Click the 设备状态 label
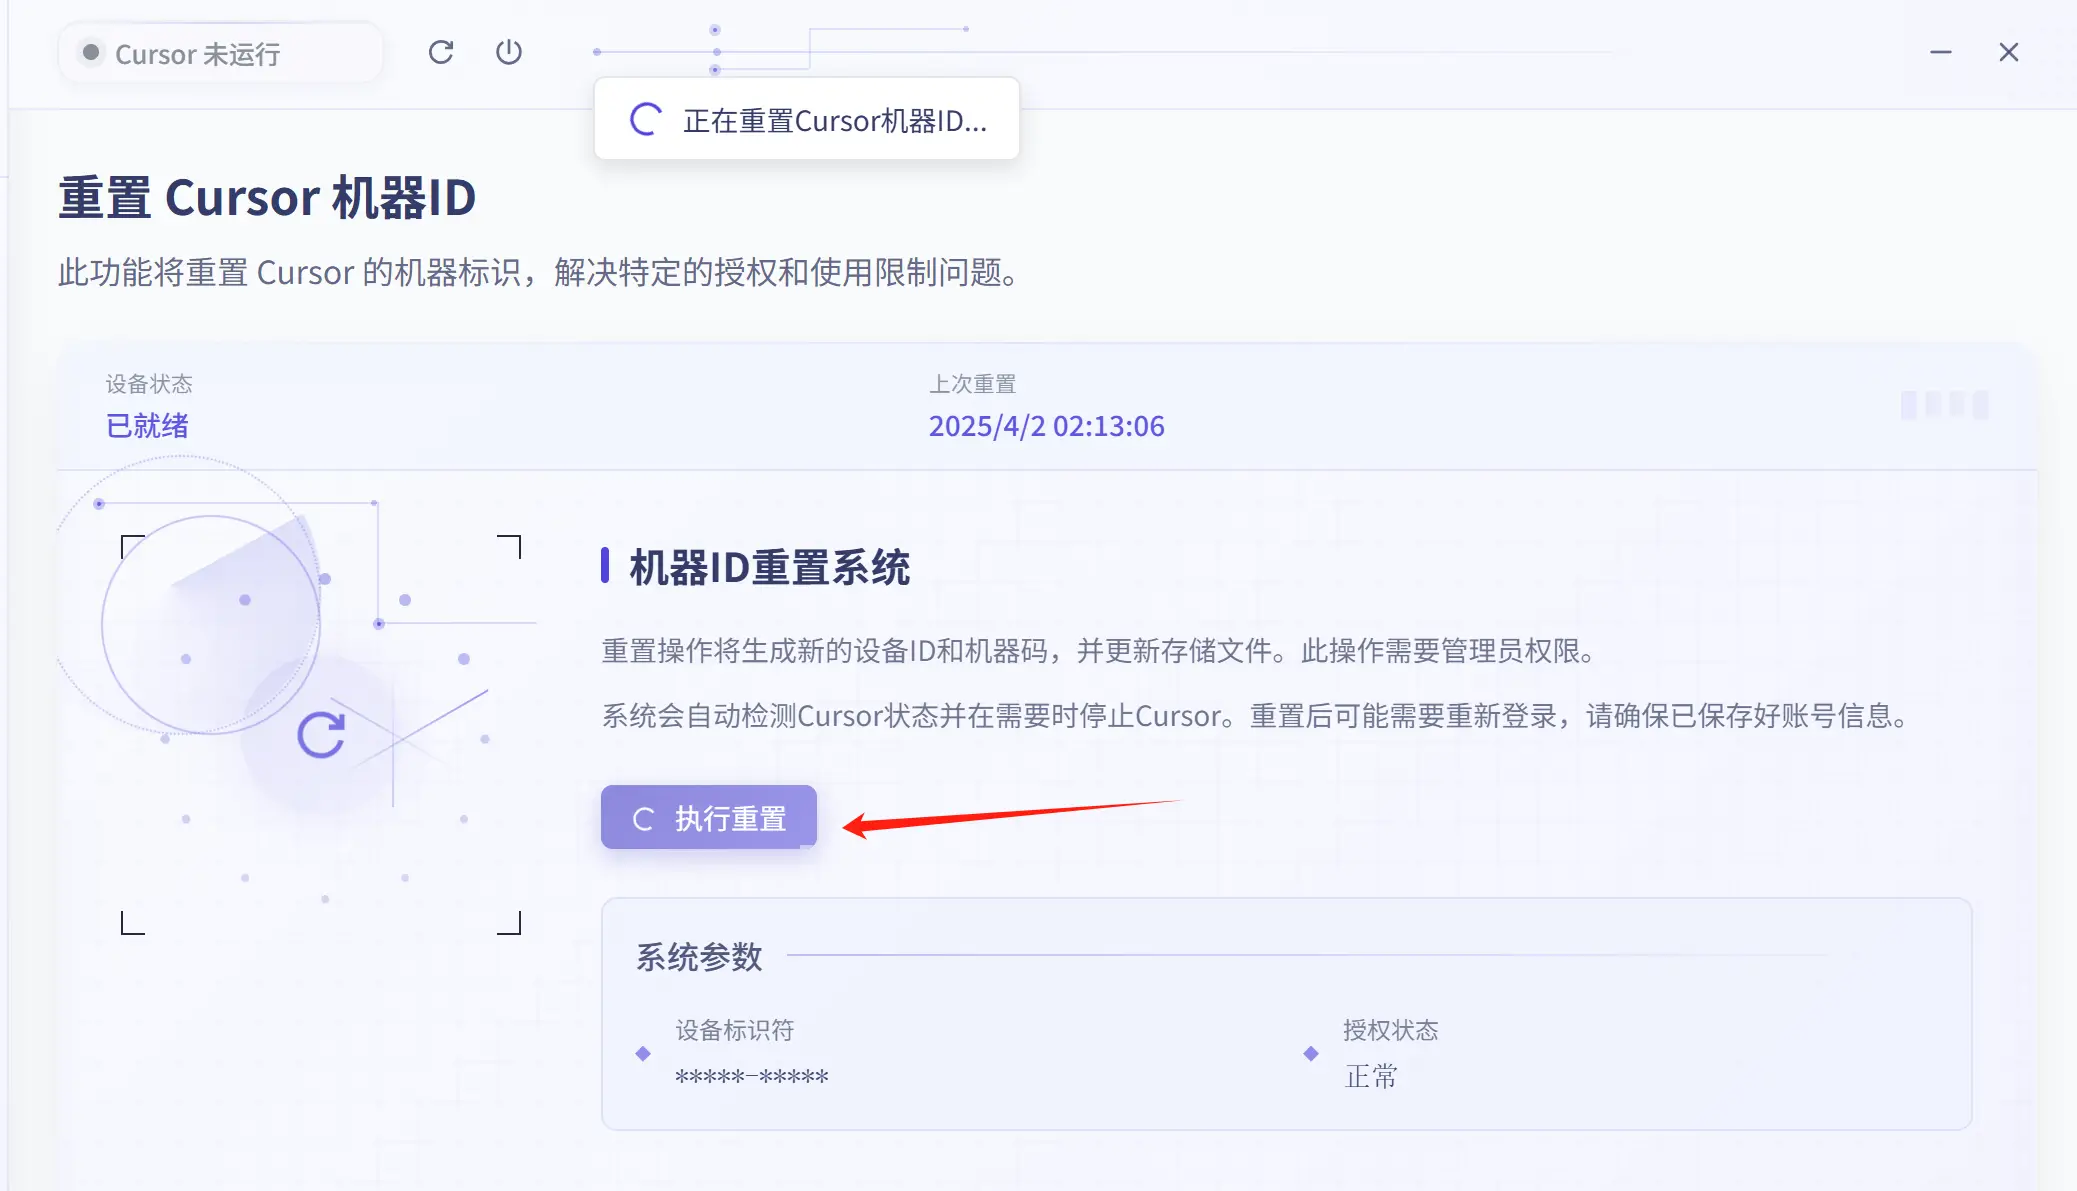 tap(149, 384)
